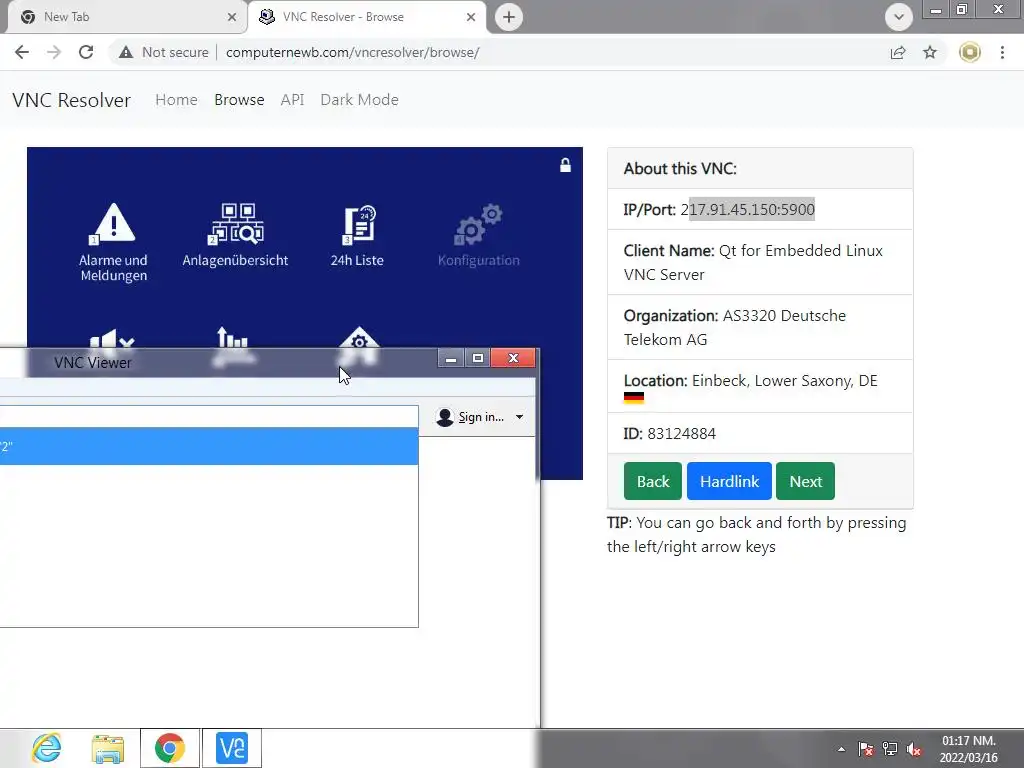1024x768 pixels.
Task: Click the Konfiguration gears icon
Action: 479,225
